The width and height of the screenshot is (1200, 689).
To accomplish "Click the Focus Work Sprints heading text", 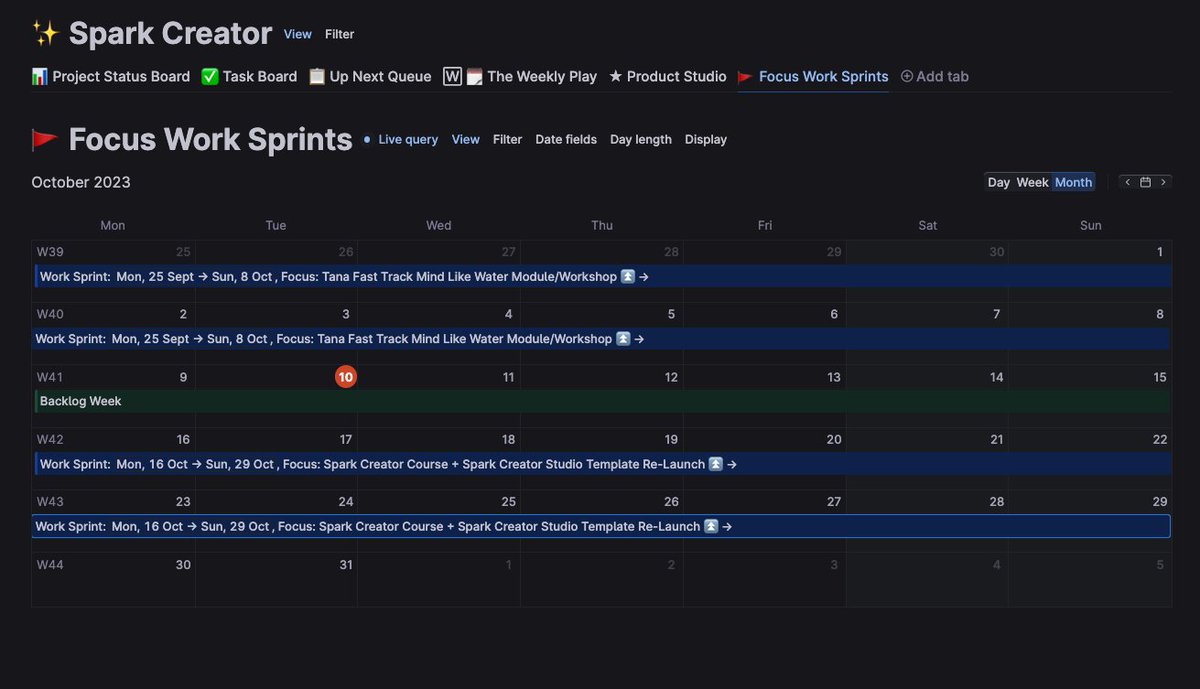I will [211, 140].
